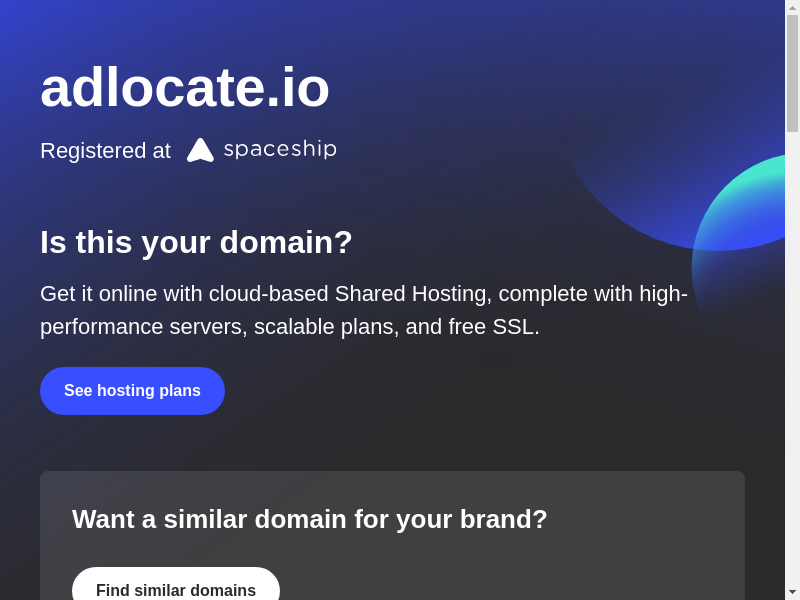The height and width of the screenshot is (600, 800).
Task: Click the spaceship wordmark text
Action: pos(280,149)
